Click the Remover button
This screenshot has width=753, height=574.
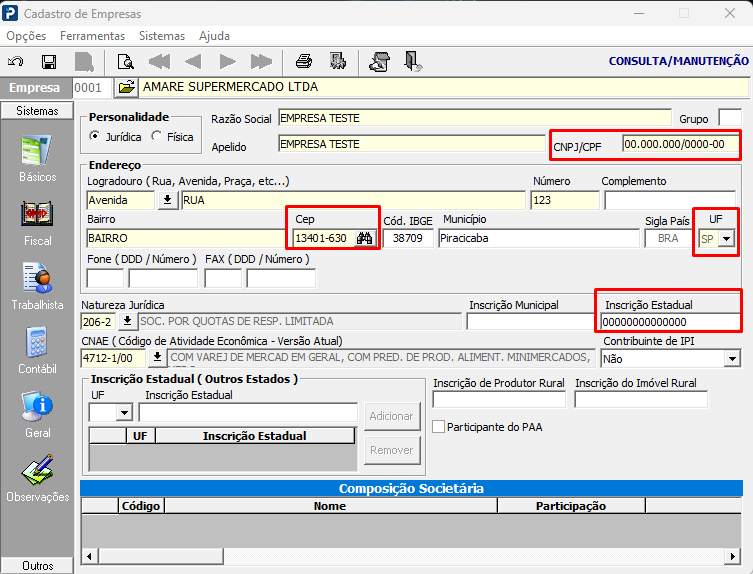click(392, 450)
